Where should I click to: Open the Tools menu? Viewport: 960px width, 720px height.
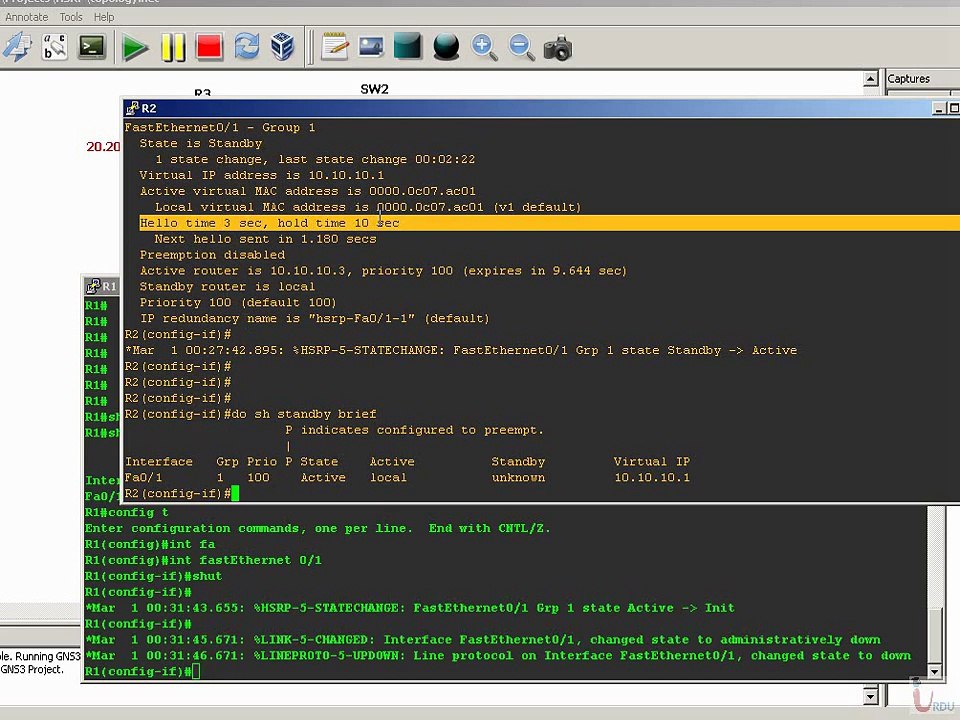(x=71, y=17)
